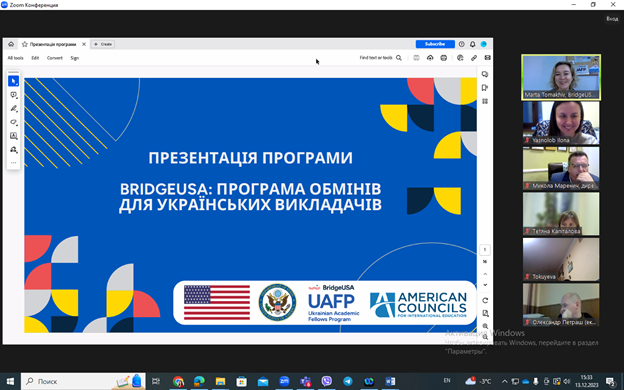
Task: Open the share link icon in toolbar
Action: [x=474, y=58]
